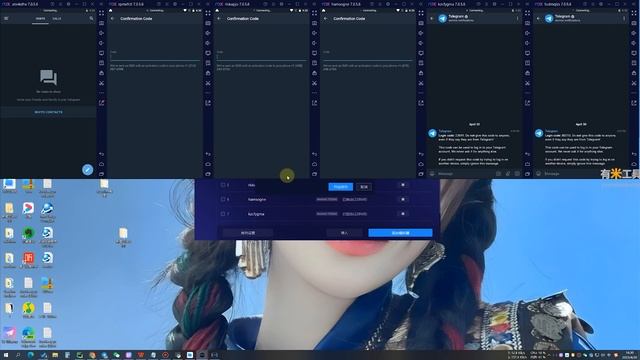Image resolution: width=640 pixels, height=360 pixels.
Task: Click middle dark button at dialog bottom
Action: click(x=344, y=233)
